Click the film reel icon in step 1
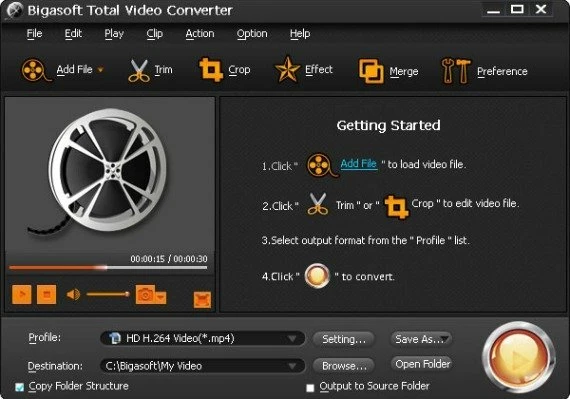Viewport: 570px width, 399px height. 322,165
